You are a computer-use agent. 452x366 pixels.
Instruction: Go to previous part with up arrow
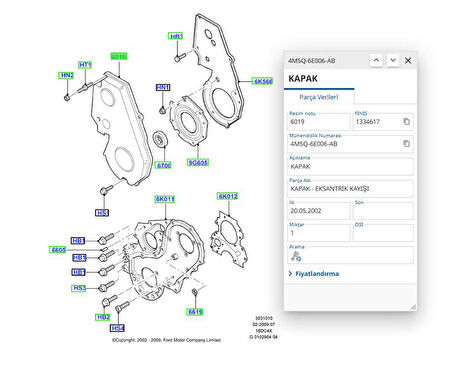pyautogui.click(x=376, y=60)
